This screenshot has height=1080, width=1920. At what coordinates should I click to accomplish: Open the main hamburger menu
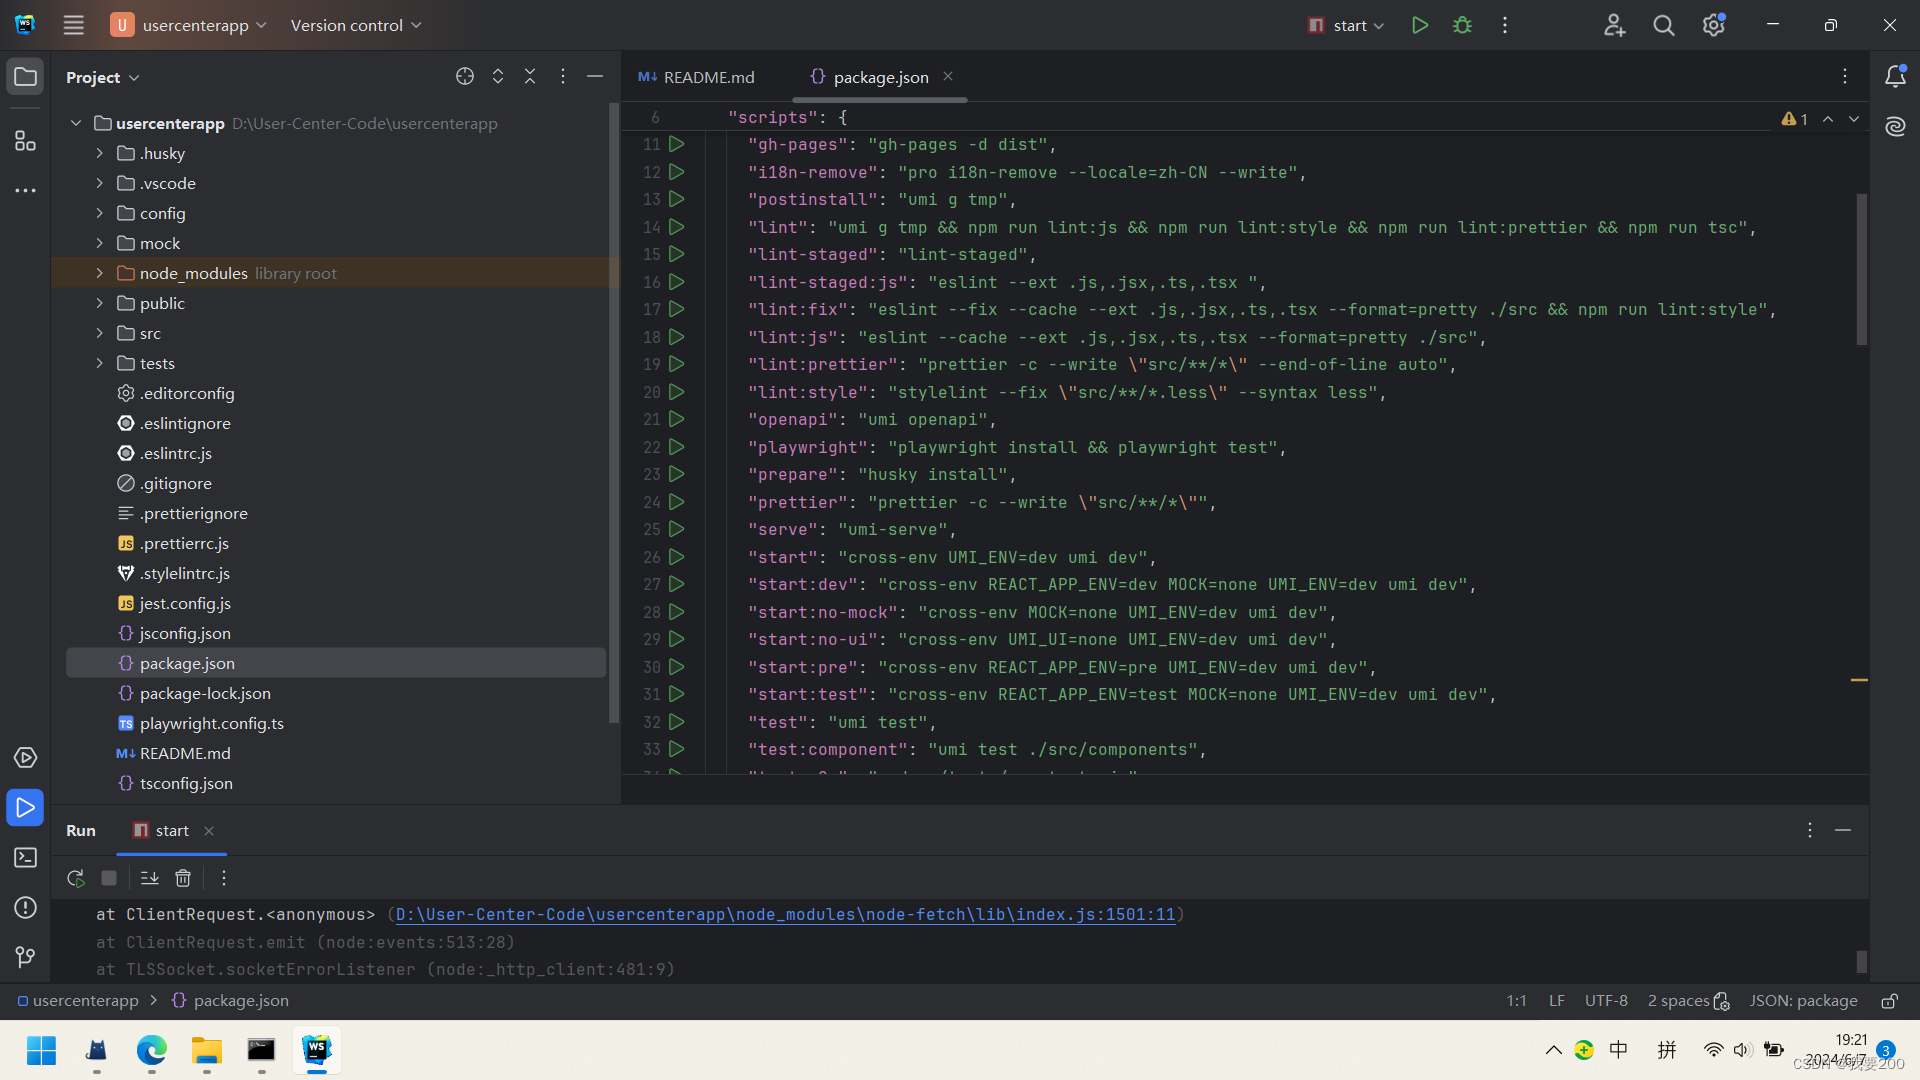[x=73, y=25]
